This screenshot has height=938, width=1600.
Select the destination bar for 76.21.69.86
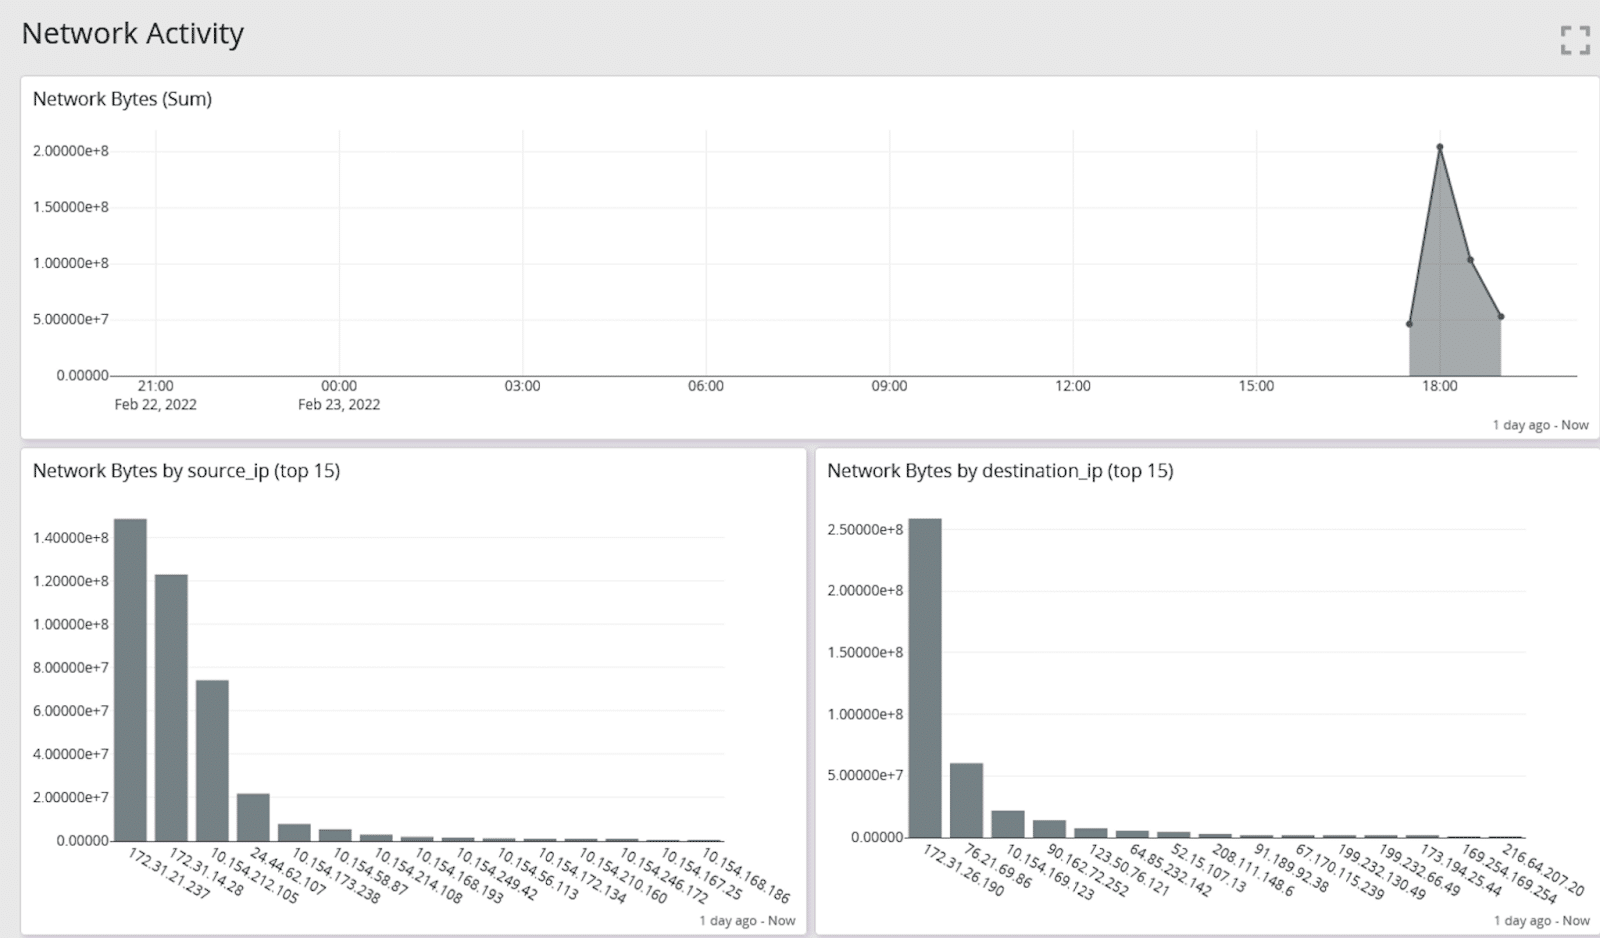(966, 800)
